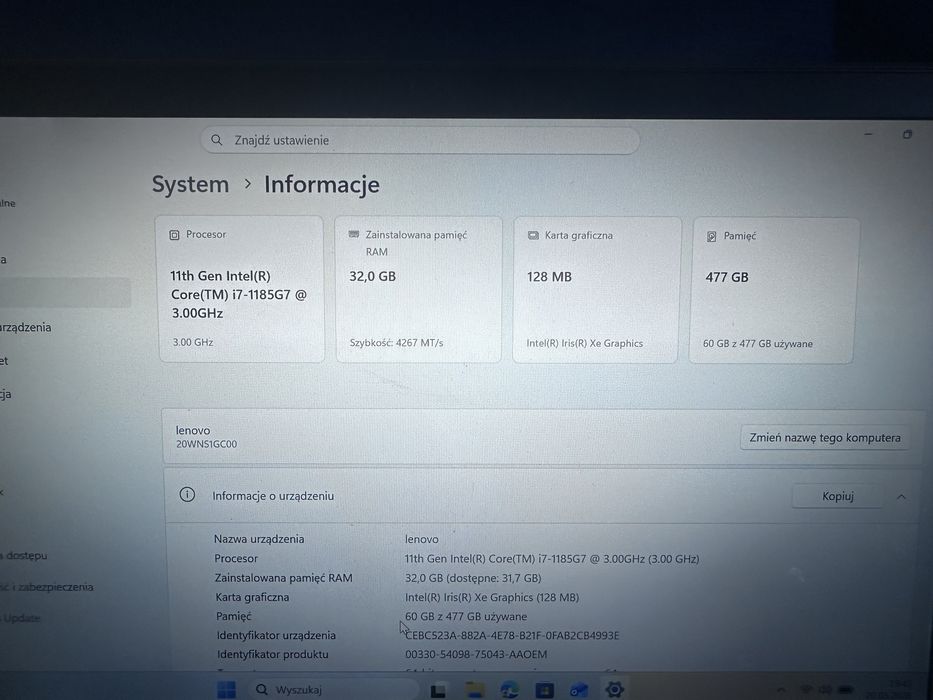Click the Intel(R) Iris(R) Xe Graphics (128 MB) value
The width and height of the screenshot is (933, 700).
492,597
